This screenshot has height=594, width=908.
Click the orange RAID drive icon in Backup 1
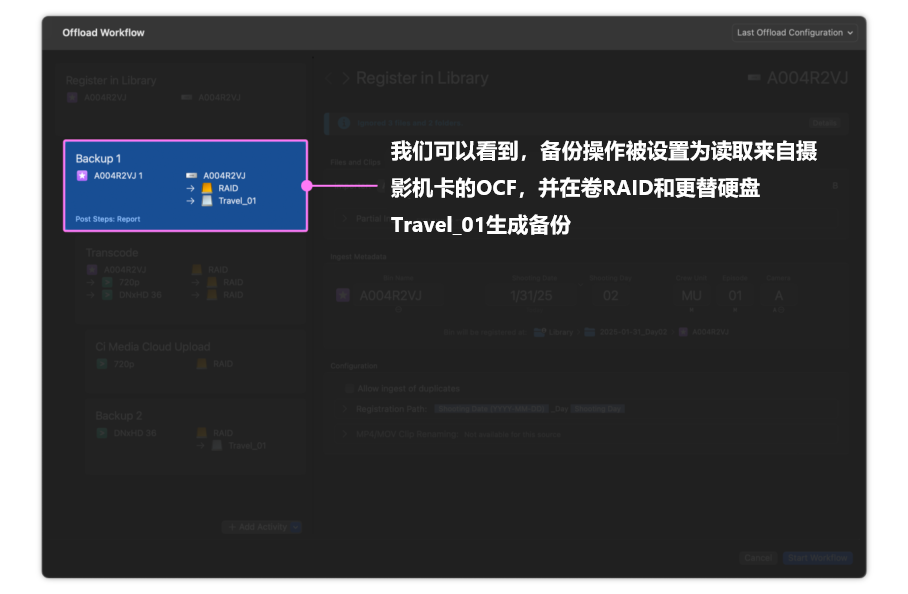[x=207, y=188]
